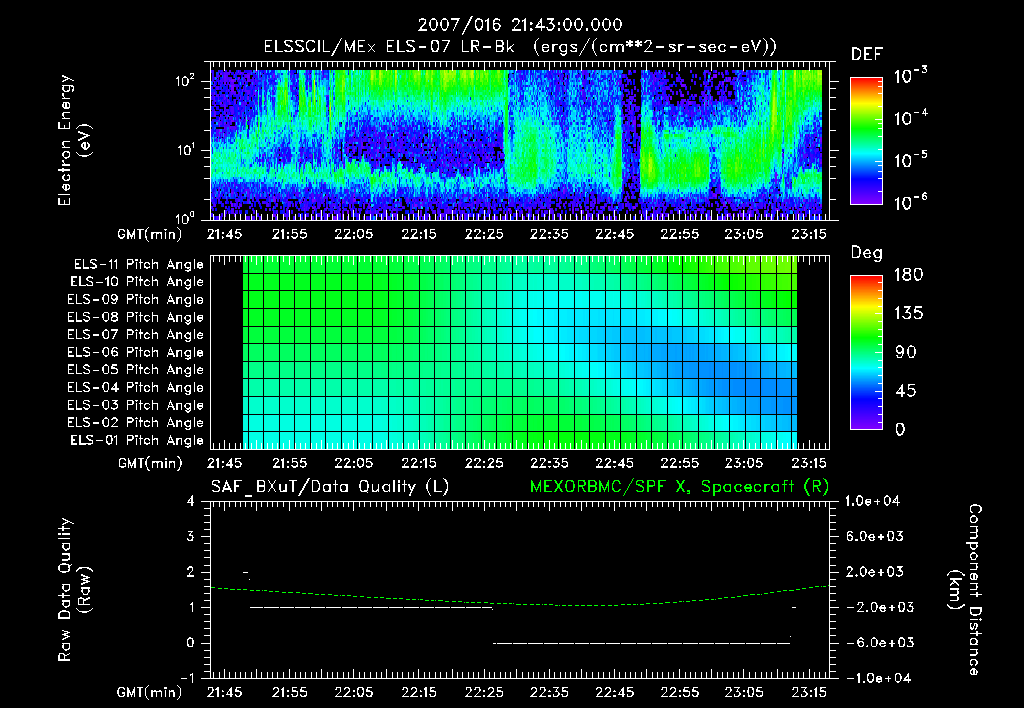
Task: Click the white data quality line at level 1
Action: [371, 607]
